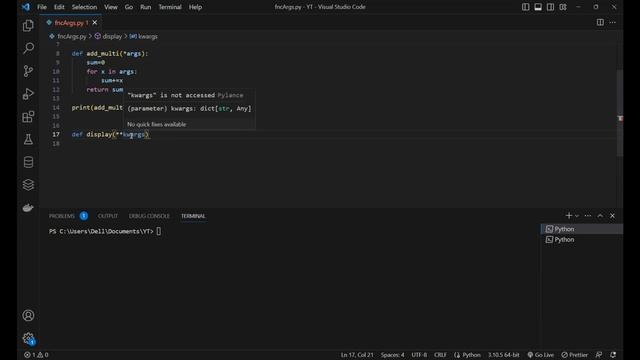Select the fncArgs.py editor tab
Viewport: 640px width, 360px height.
click(71, 22)
